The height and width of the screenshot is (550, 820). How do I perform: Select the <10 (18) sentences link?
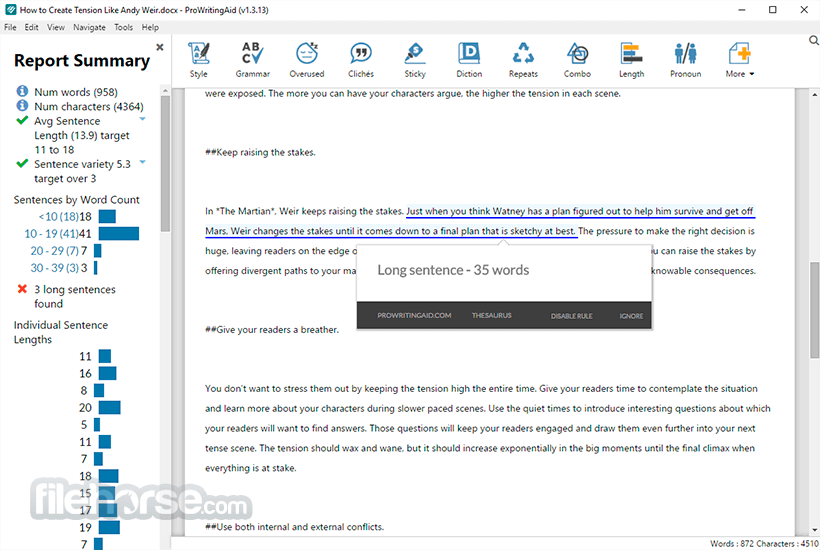click(59, 216)
